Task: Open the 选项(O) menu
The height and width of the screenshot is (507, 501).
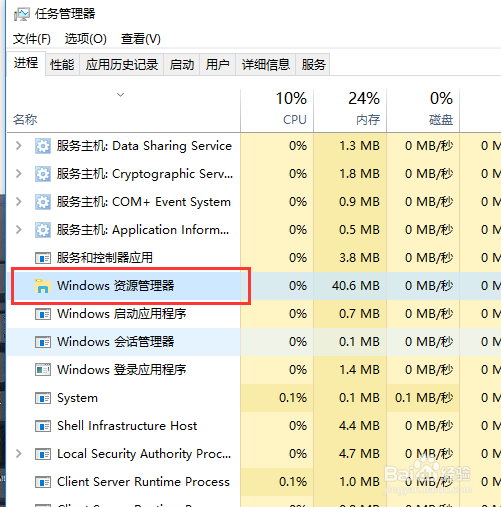Action: 85,39
